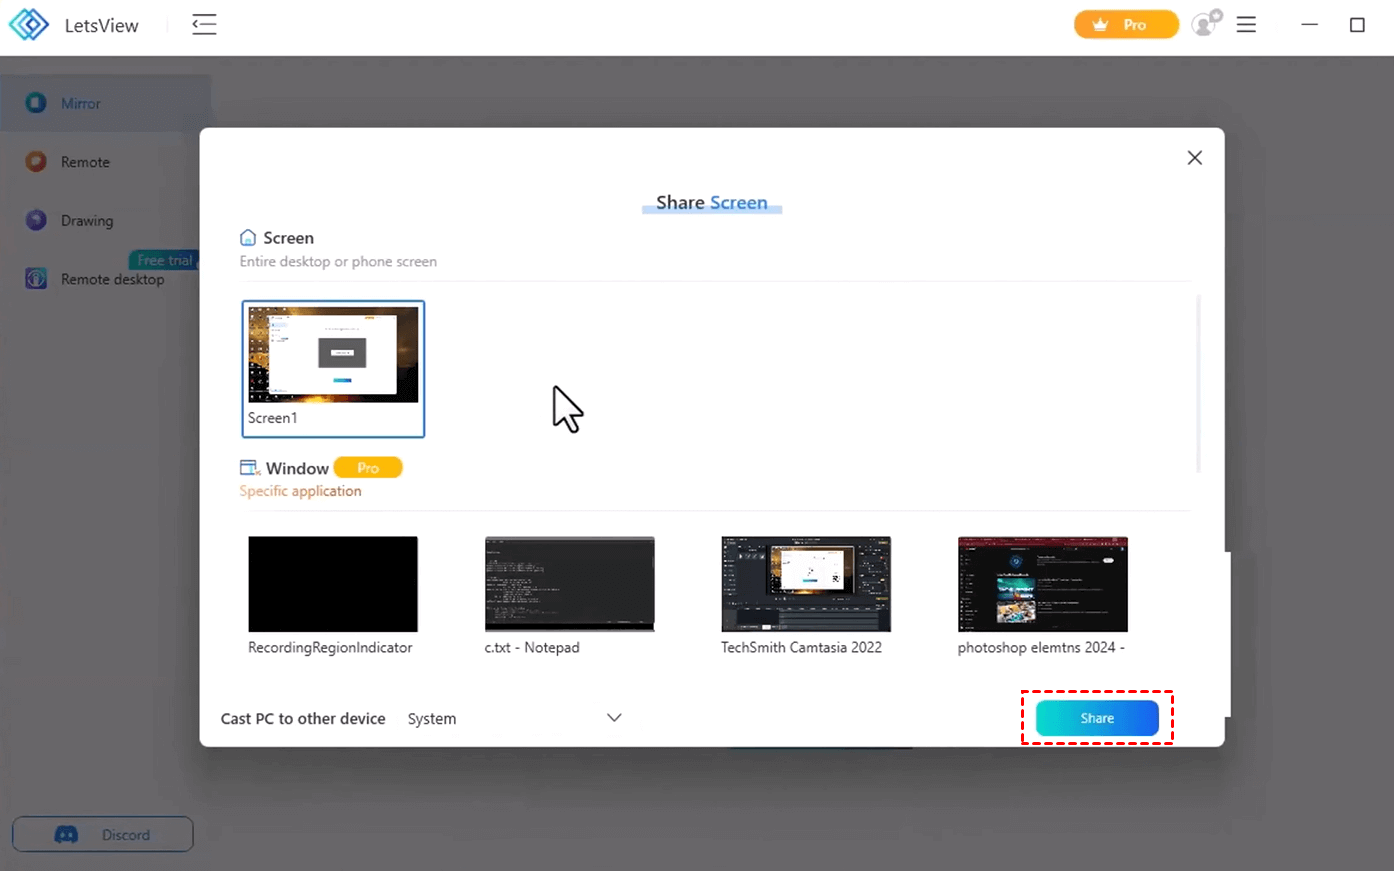Select the TechSmith Camtasia 2022 thumbnail
The height and width of the screenshot is (871, 1394).
[x=806, y=584]
